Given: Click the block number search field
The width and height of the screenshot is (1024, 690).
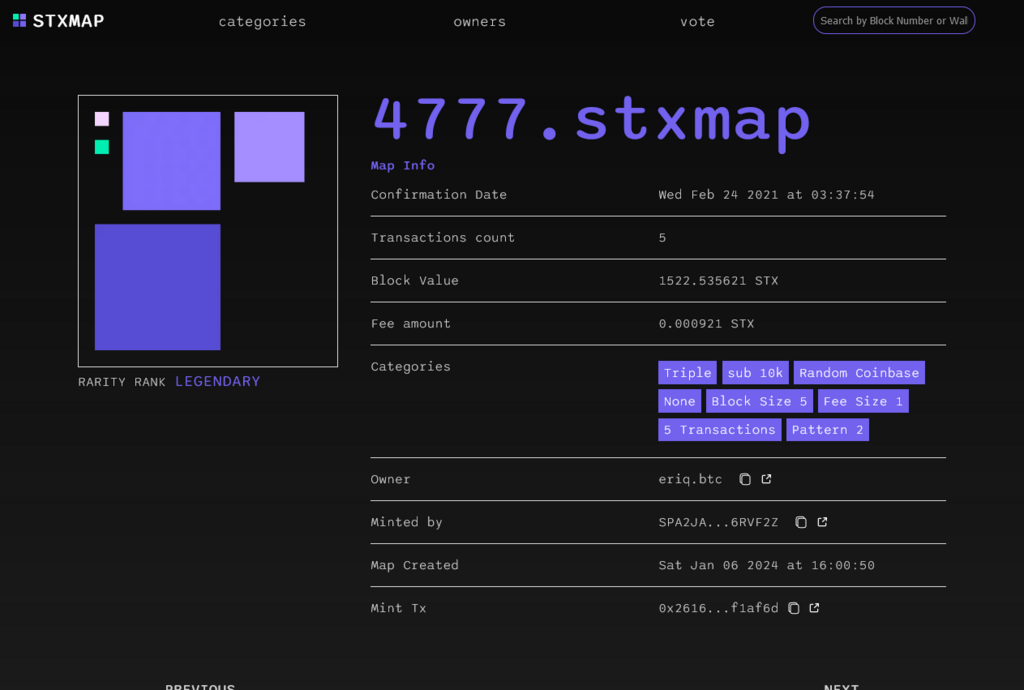Looking at the screenshot, I should [x=893, y=21].
